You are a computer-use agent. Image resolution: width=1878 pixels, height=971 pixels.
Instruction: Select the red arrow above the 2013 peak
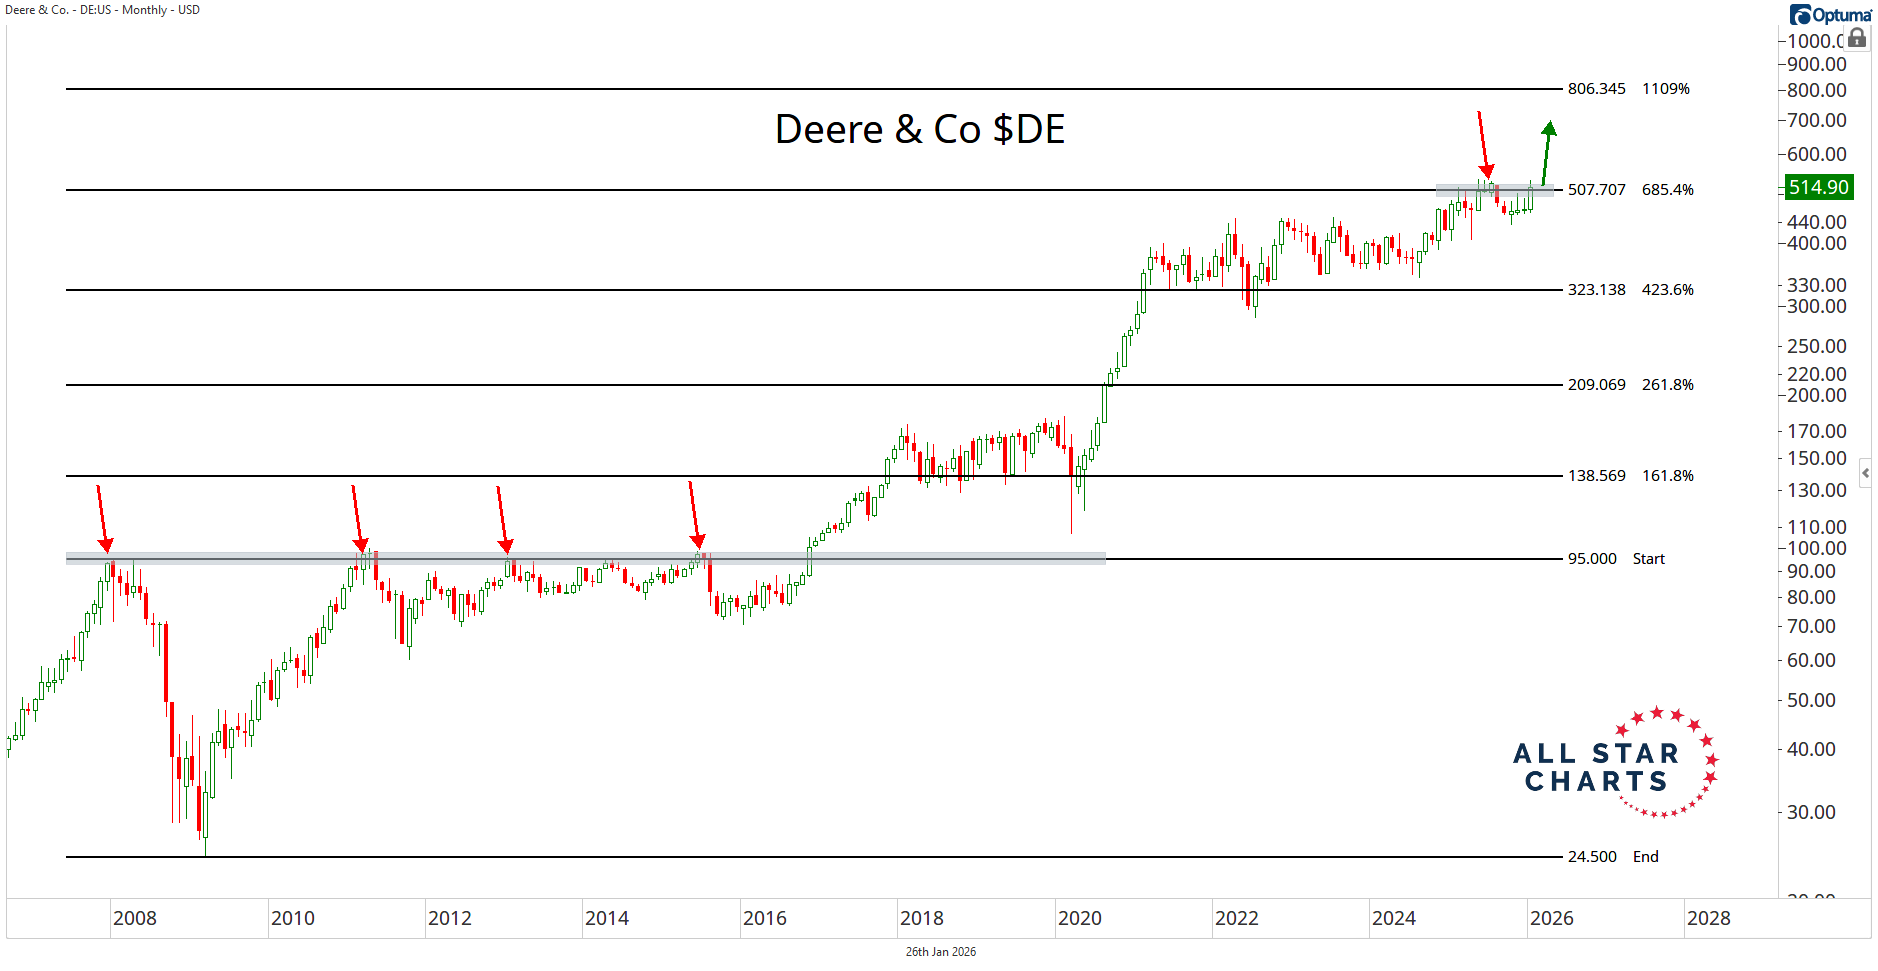503,519
